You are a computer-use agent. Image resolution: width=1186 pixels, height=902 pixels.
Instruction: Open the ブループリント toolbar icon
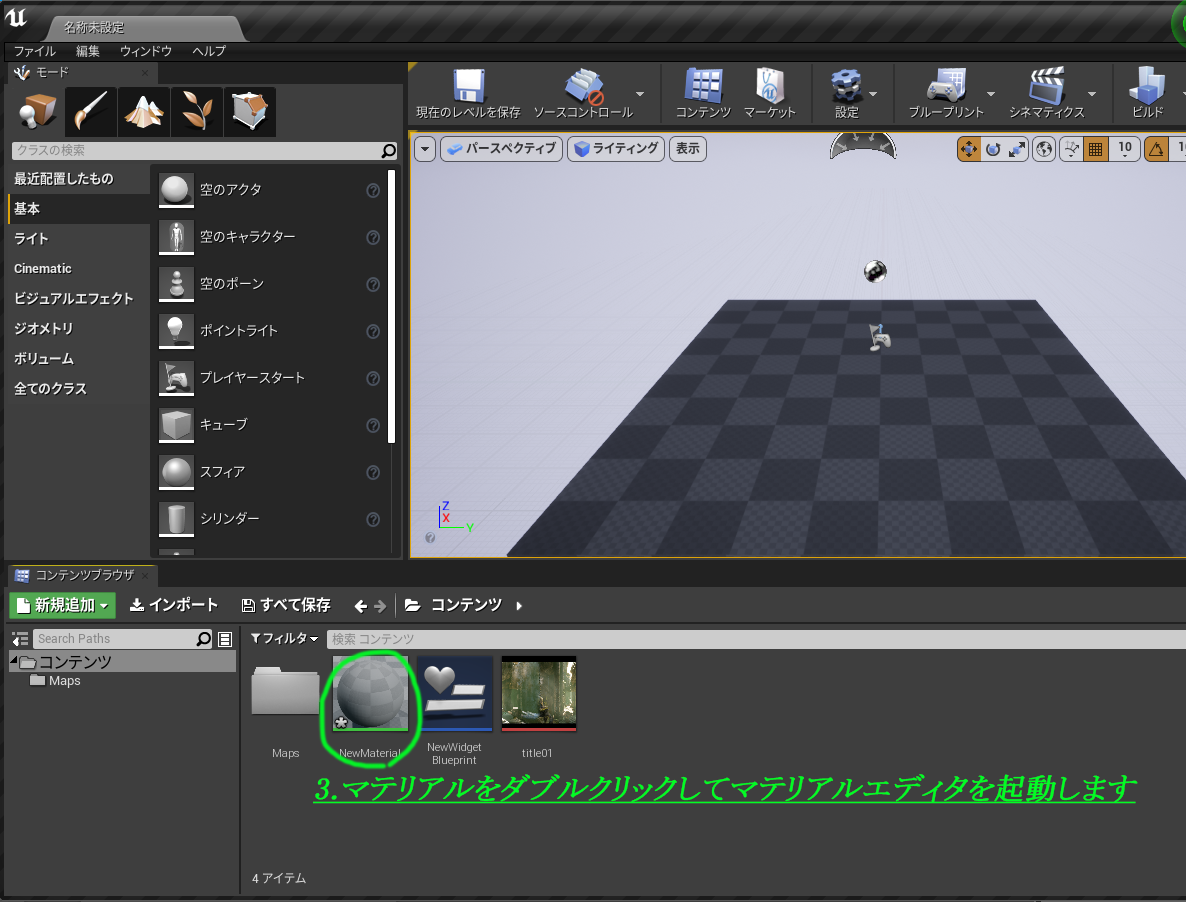coord(946,85)
